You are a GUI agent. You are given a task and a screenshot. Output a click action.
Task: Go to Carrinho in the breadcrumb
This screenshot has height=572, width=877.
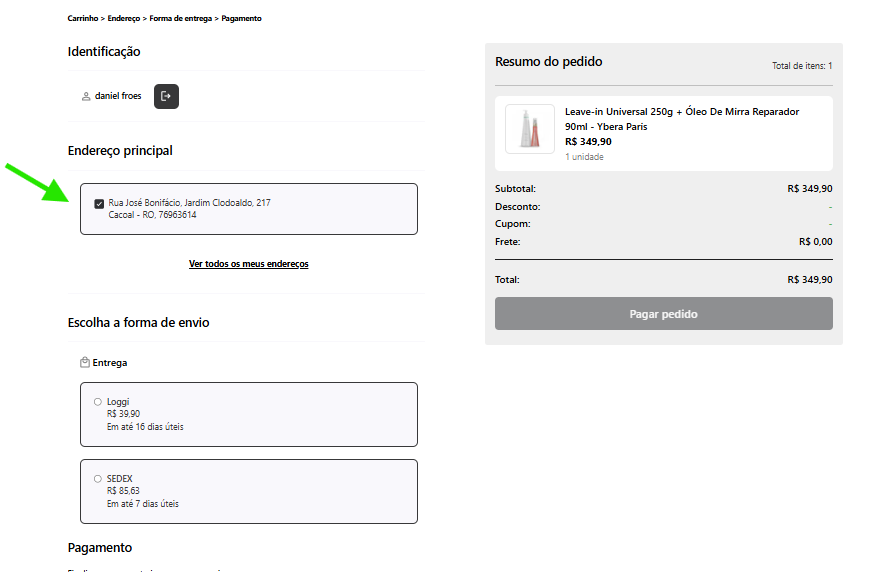[84, 18]
